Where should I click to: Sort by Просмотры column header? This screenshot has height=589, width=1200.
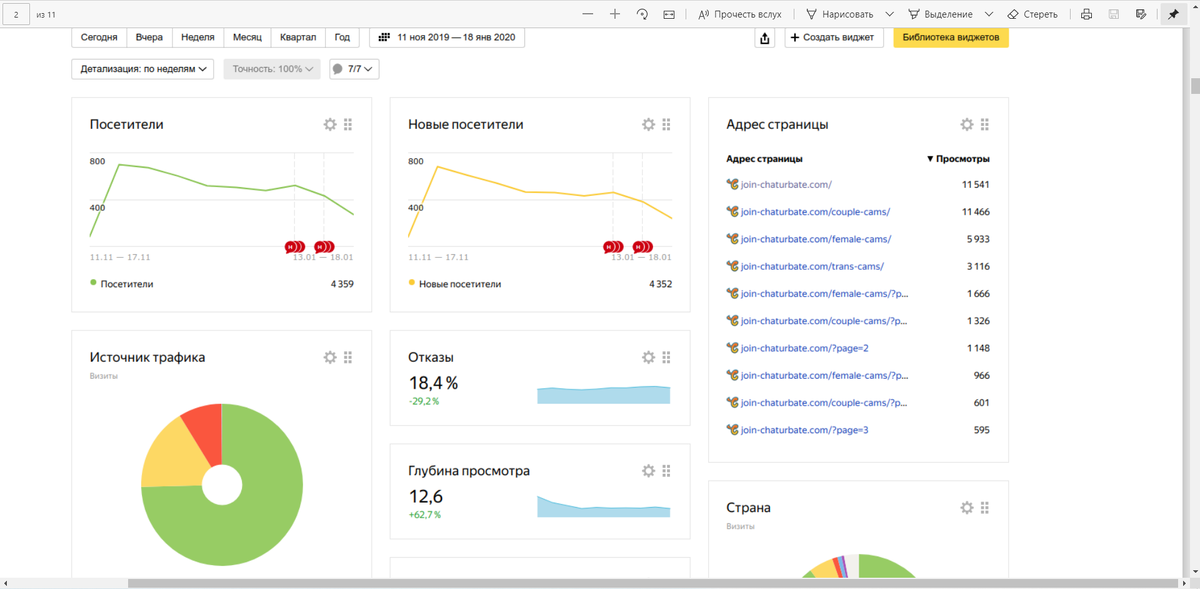tap(958, 159)
